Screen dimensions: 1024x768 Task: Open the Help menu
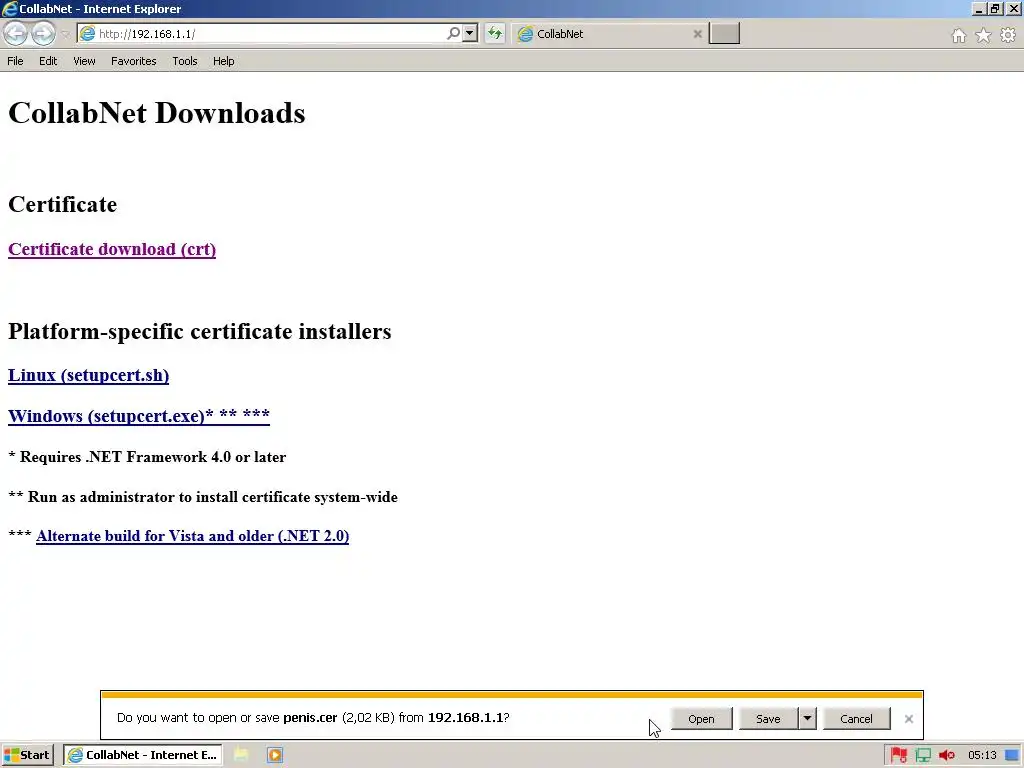pos(223,61)
